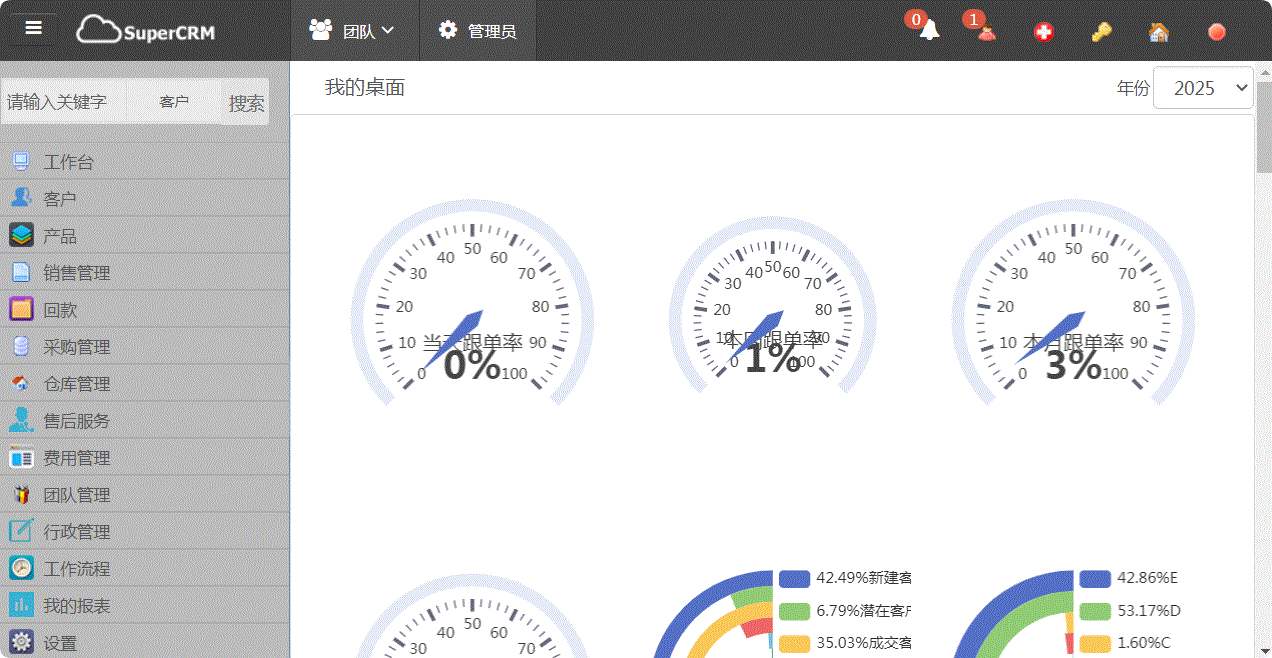Click the red cross help icon

[1044, 32]
